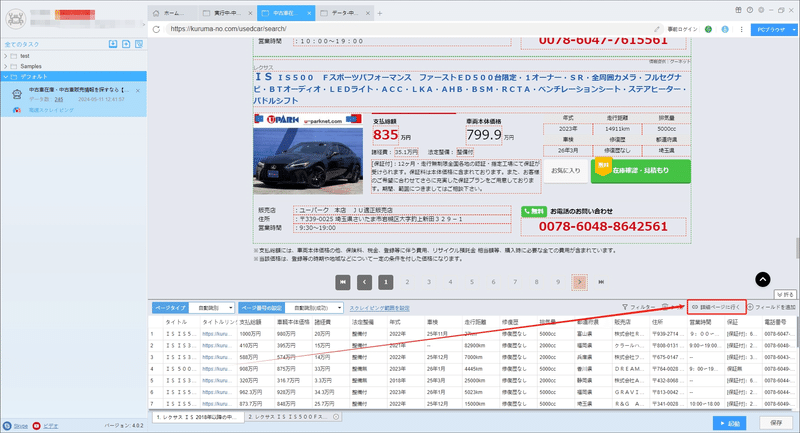The width and height of the screenshot is (800, 433).
Task: Click the green 在庫確認・見積もり button
Action: coord(641,171)
